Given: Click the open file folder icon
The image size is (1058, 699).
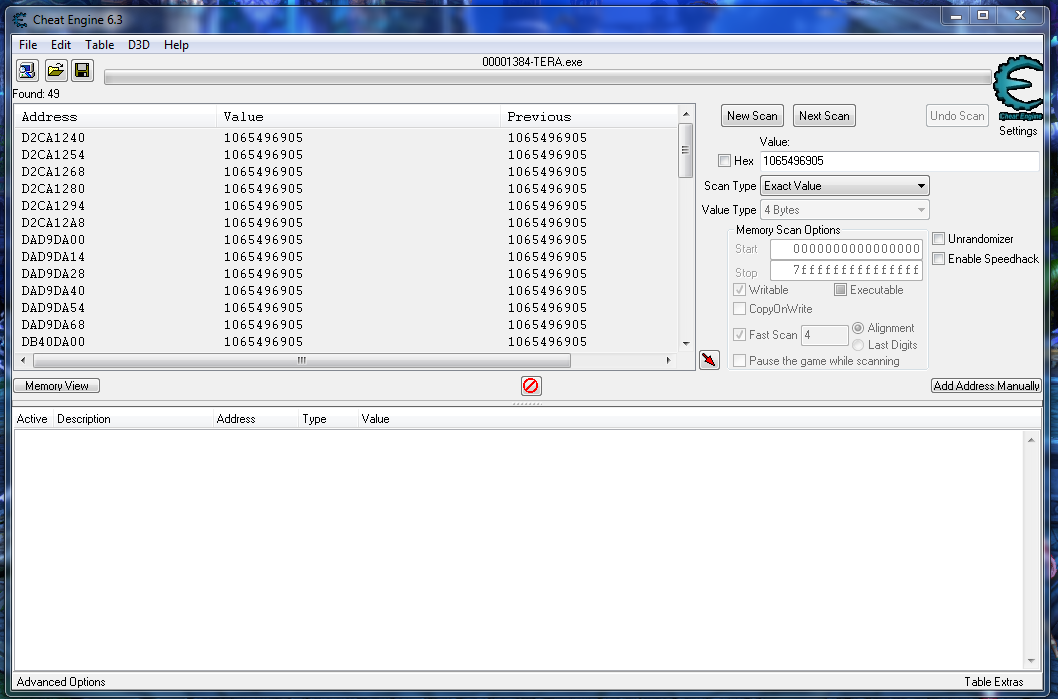Looking at the screenshot, I should pos(55,70).
